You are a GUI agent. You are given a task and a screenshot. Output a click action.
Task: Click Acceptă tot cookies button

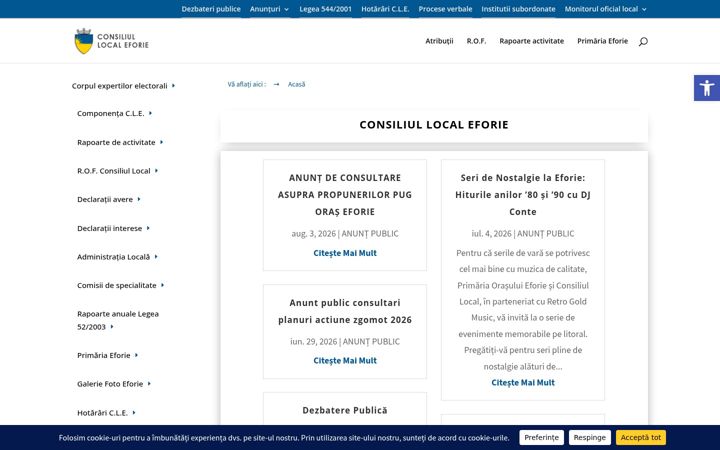point(641,438)
